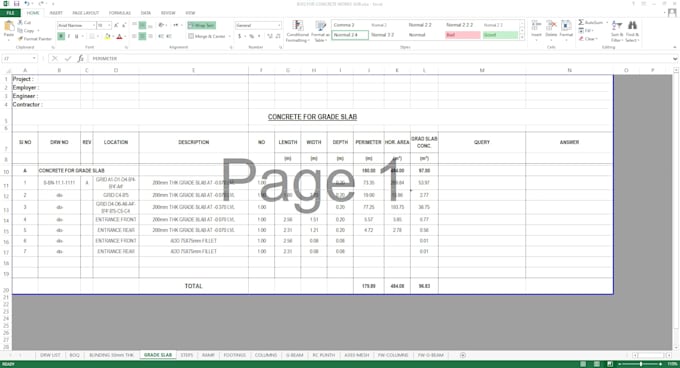
Task: Switch to the FORMULAS ribbon tab
Action: pyautogui.click(x=120, y=13)
